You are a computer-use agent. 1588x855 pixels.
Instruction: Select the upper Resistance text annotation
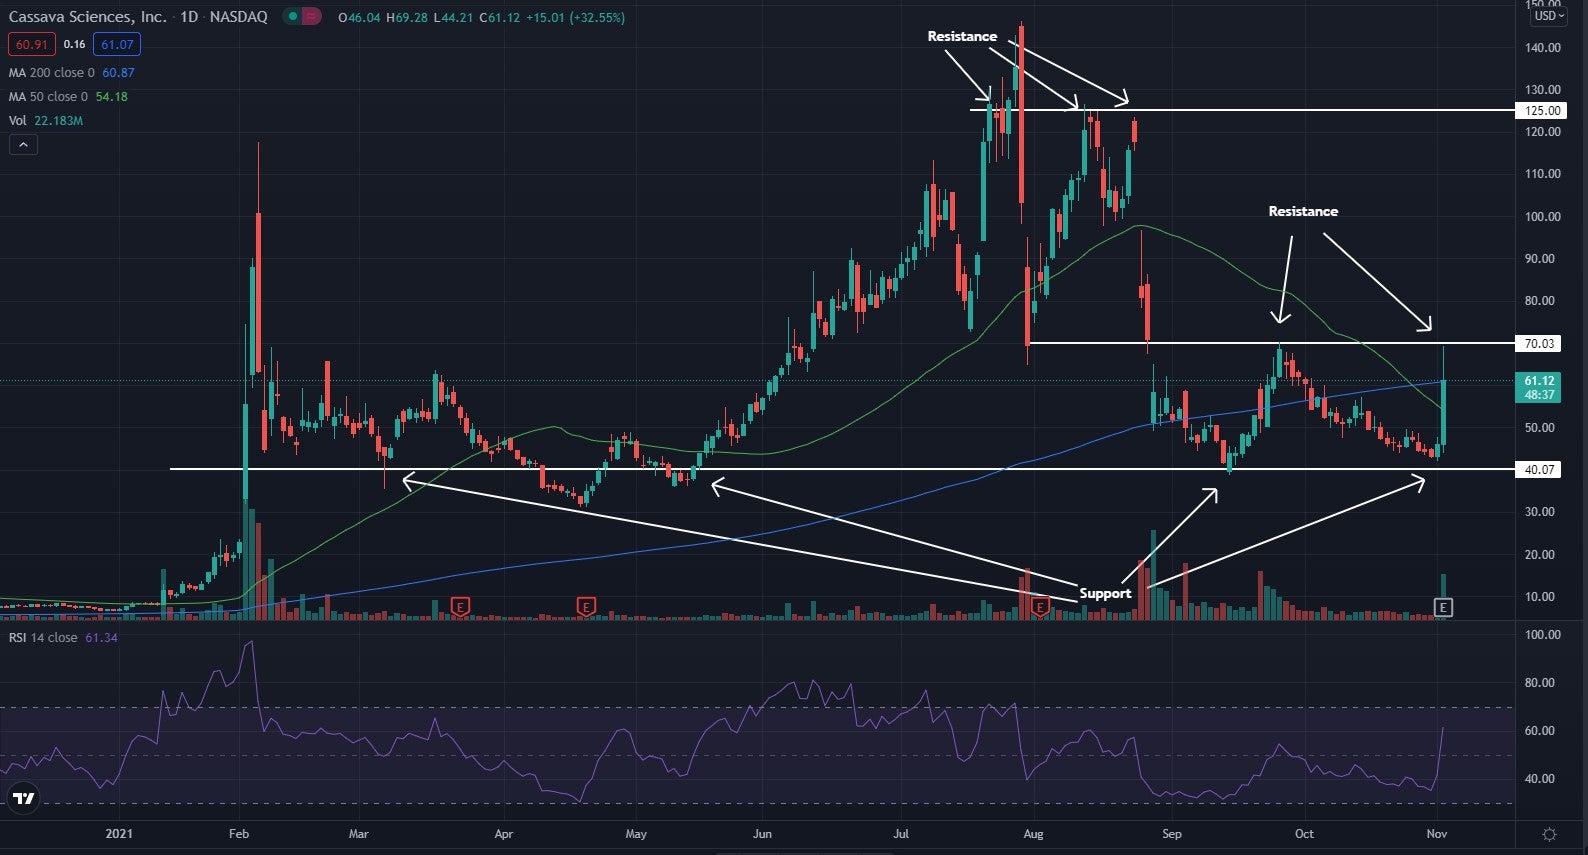962,36
